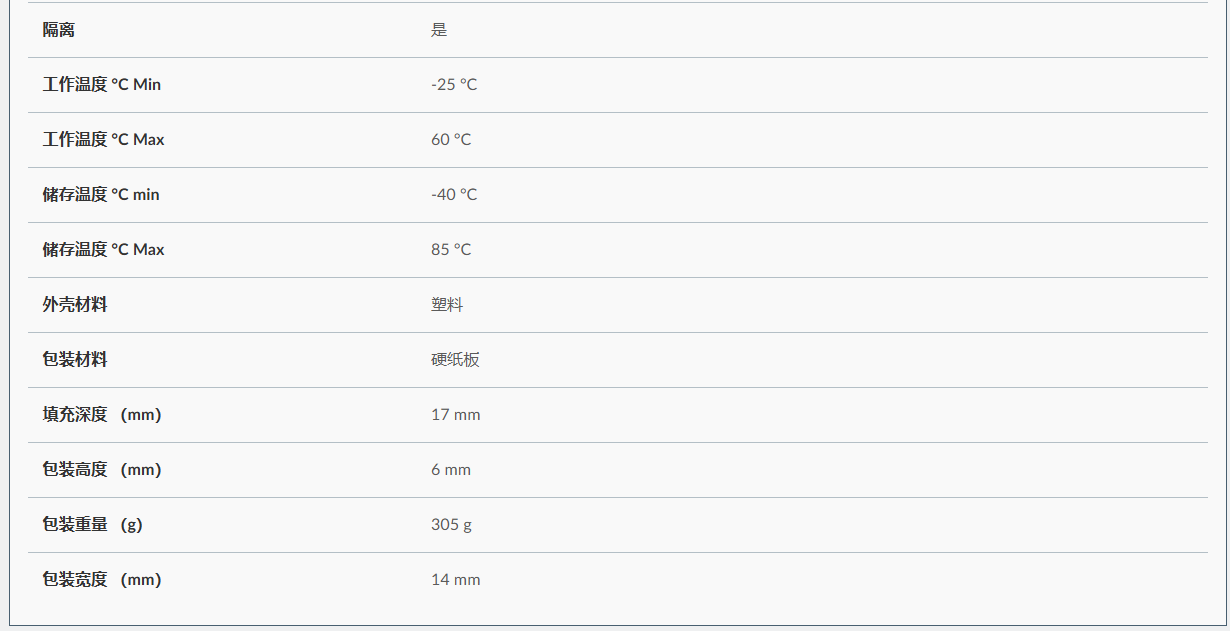The width and height of the screenshot is (1230, 631).
Task: Select the 305 g weight value
Action: (x=451, y=525)
